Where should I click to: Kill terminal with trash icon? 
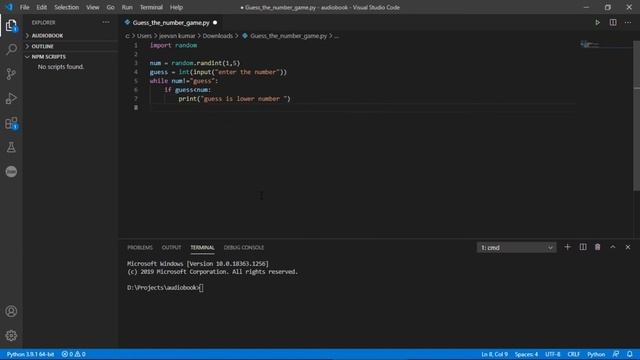[598, 247]
